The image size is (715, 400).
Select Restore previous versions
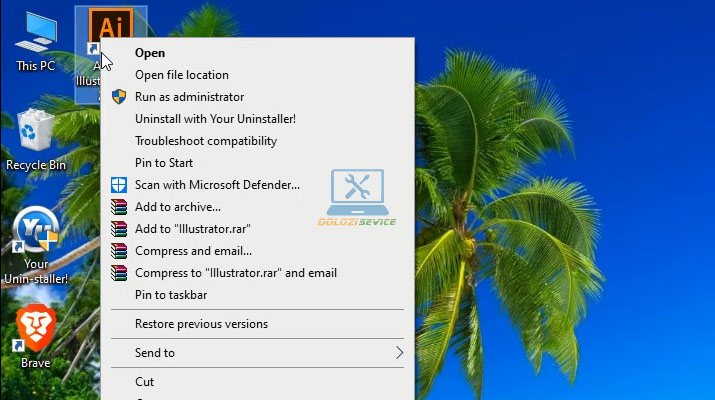click(201, 324)
